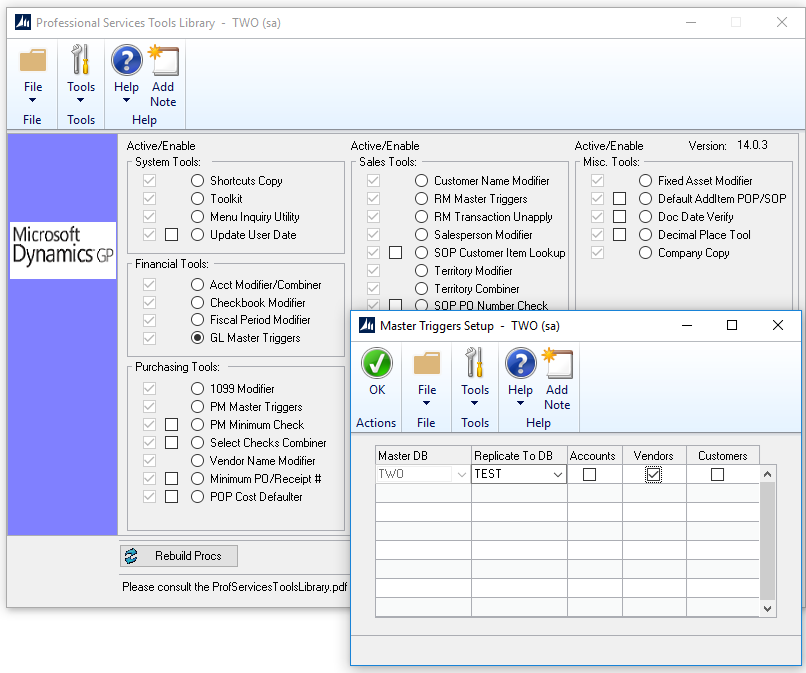Open the Tools wrench icon in main window

click(x=81, y=59)
